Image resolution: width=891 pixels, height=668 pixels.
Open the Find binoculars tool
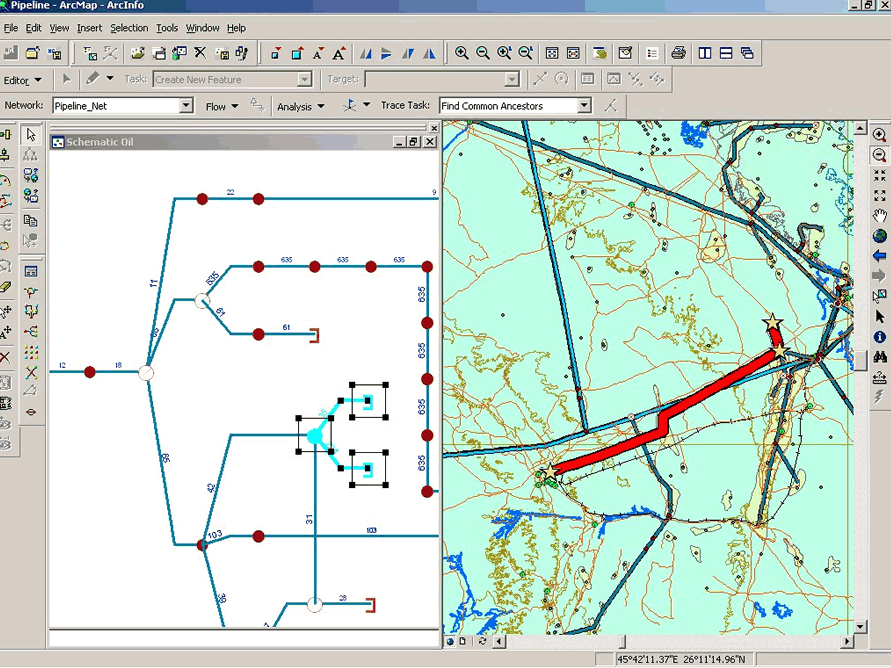click(x=880, y=357)
